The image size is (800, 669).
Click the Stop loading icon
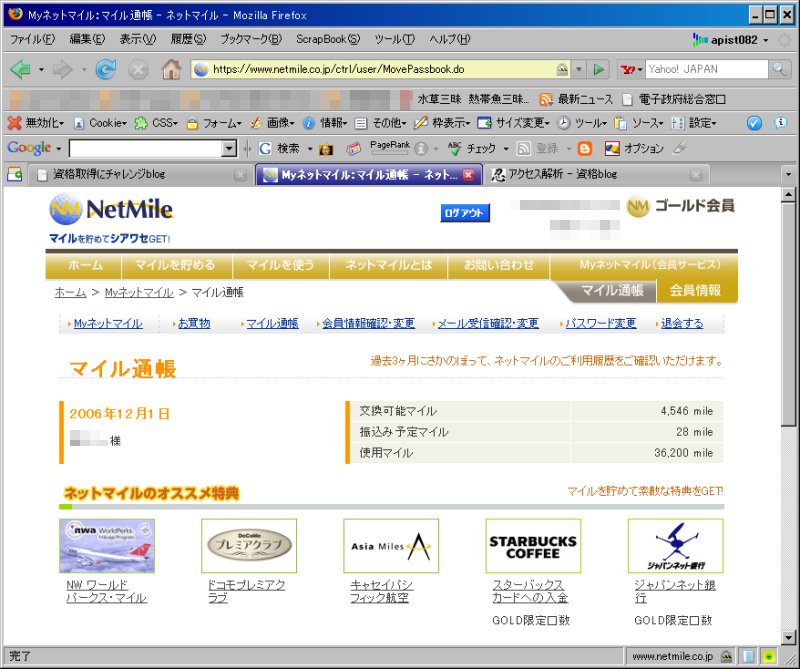pos(138,69)
